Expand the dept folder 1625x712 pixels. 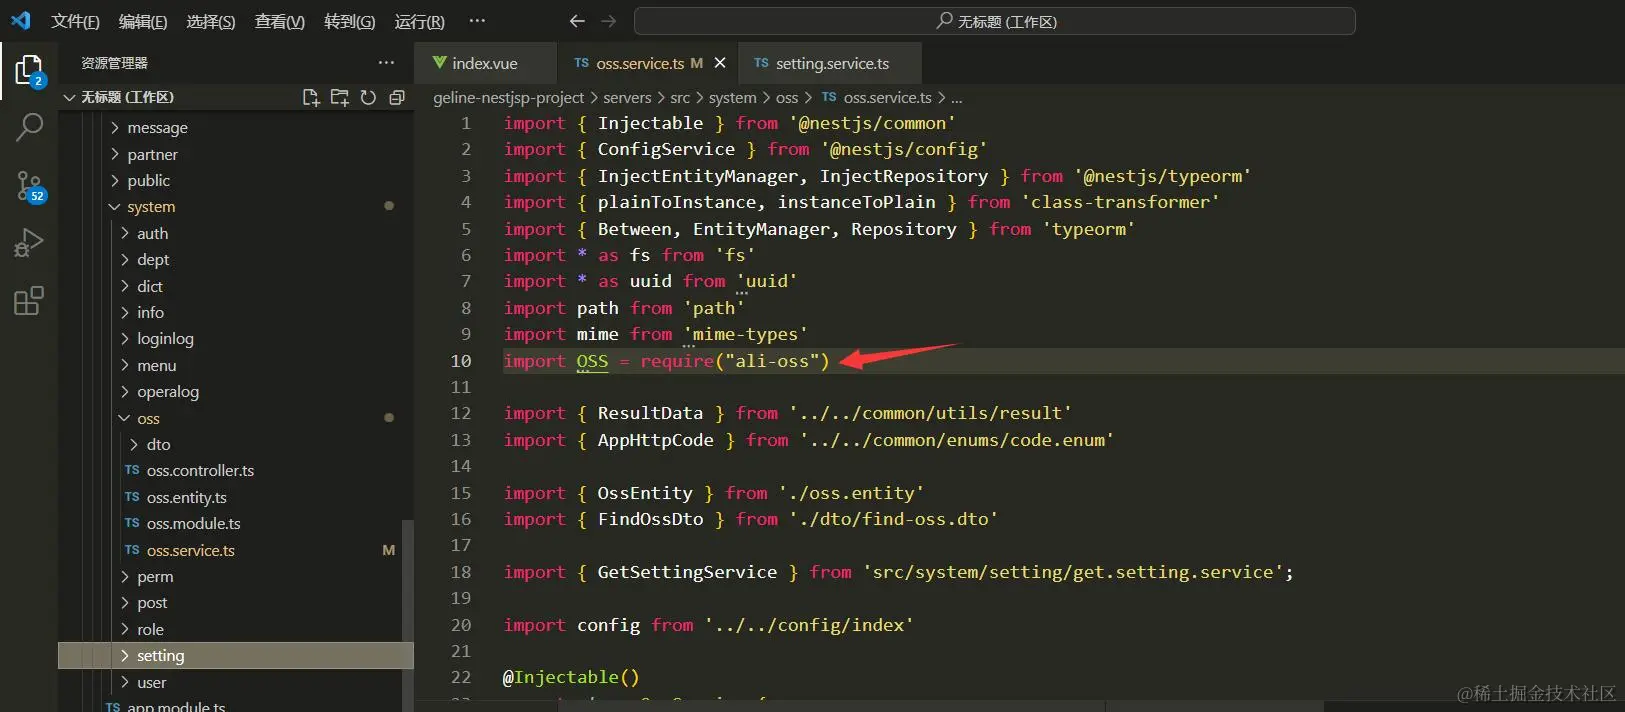pos(235,259)
